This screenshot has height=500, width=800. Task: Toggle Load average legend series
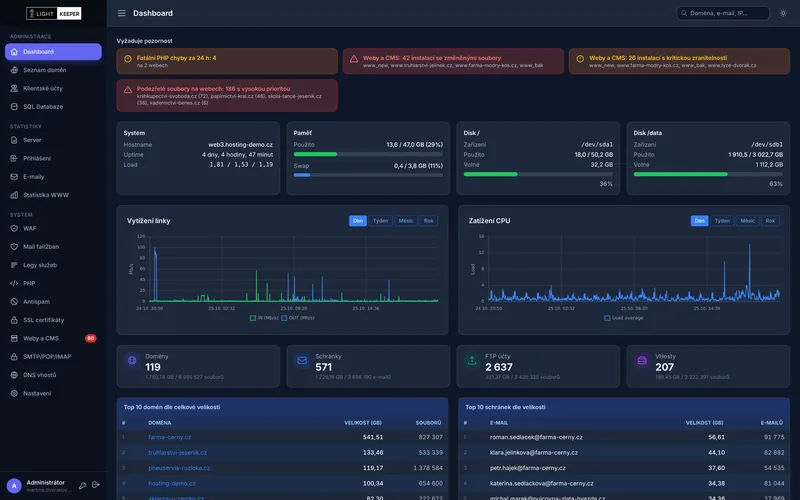[x=623, y=318]
